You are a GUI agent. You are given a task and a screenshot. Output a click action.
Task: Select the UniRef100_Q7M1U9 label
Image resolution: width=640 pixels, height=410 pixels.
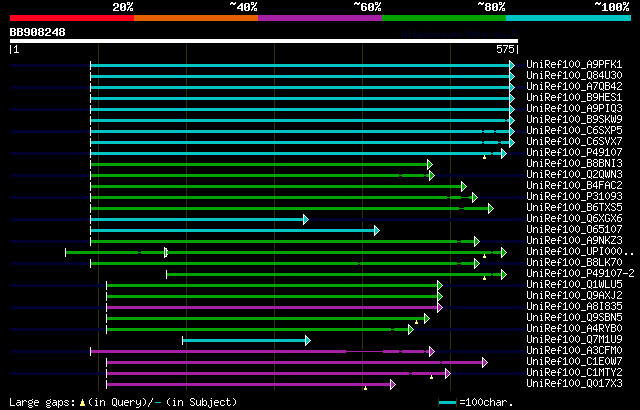click(574, 340)
